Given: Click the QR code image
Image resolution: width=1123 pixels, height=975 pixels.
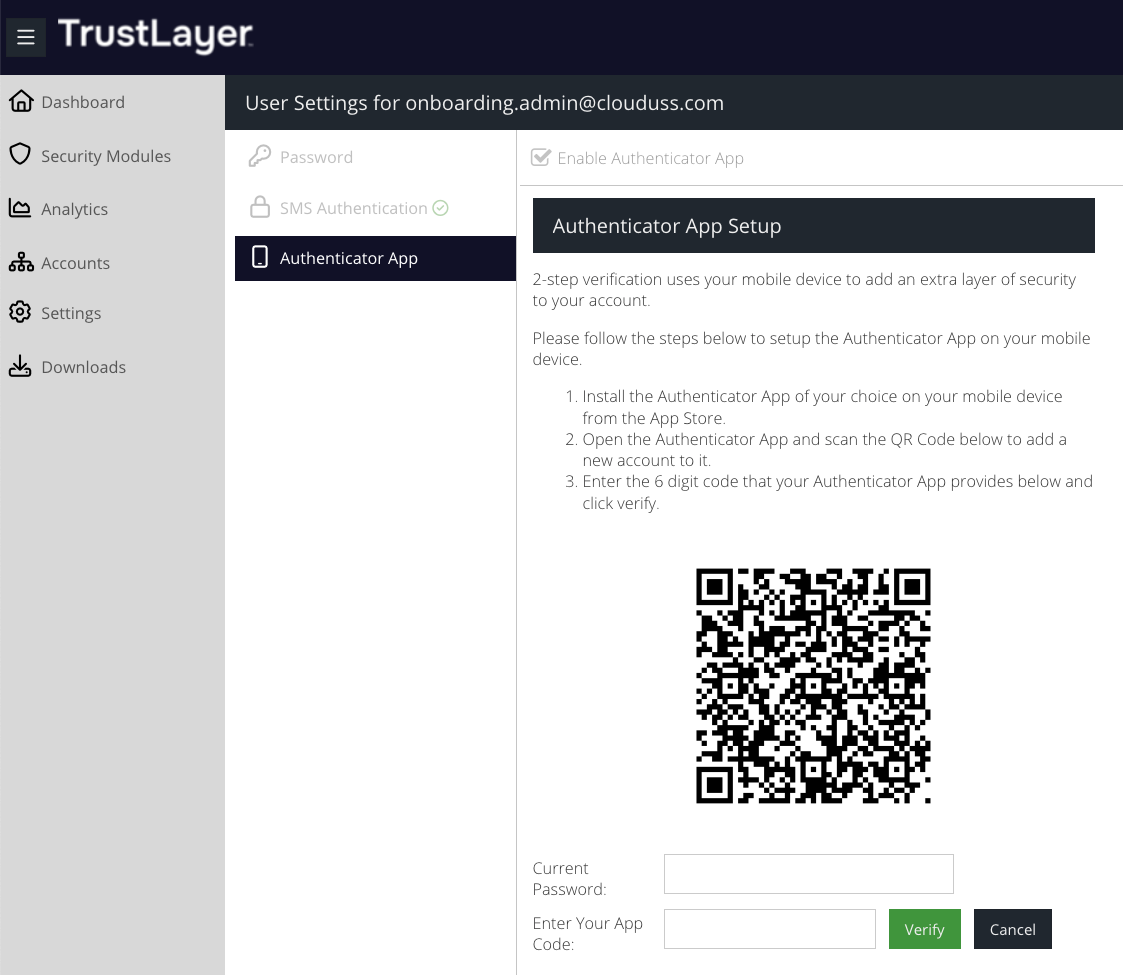Looking at the screenshot, I should [x=814, y=686].
